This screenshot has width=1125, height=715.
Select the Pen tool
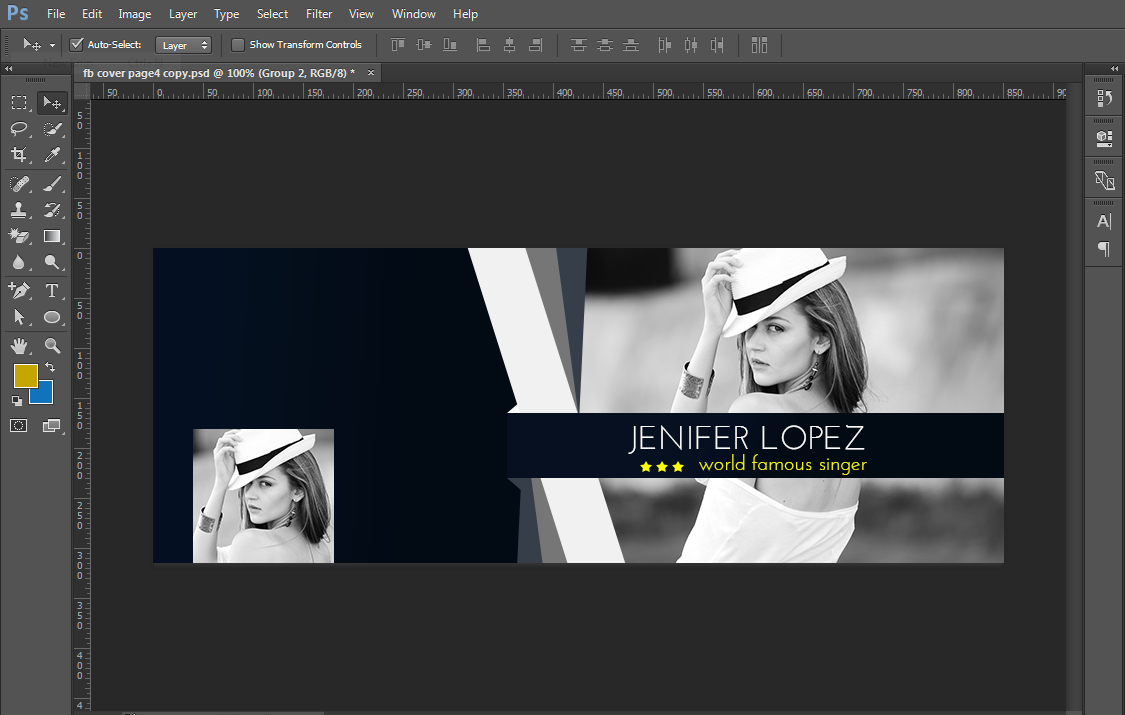pyautogui.click(x=19, y=290)
